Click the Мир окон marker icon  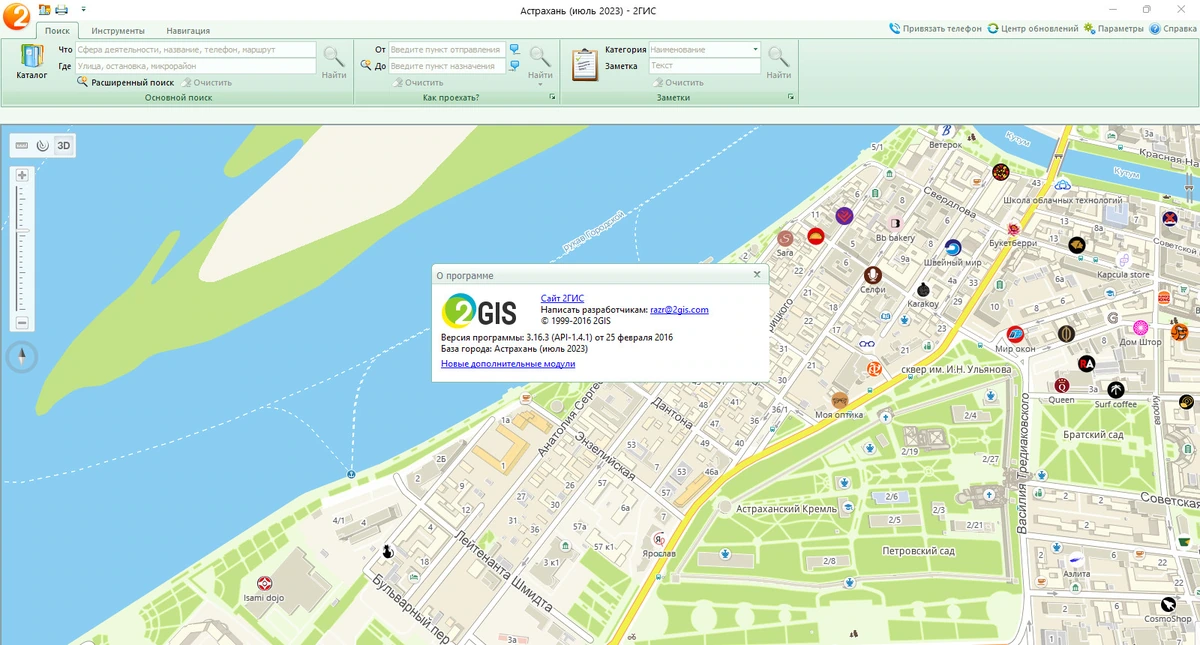point(1015,335)
